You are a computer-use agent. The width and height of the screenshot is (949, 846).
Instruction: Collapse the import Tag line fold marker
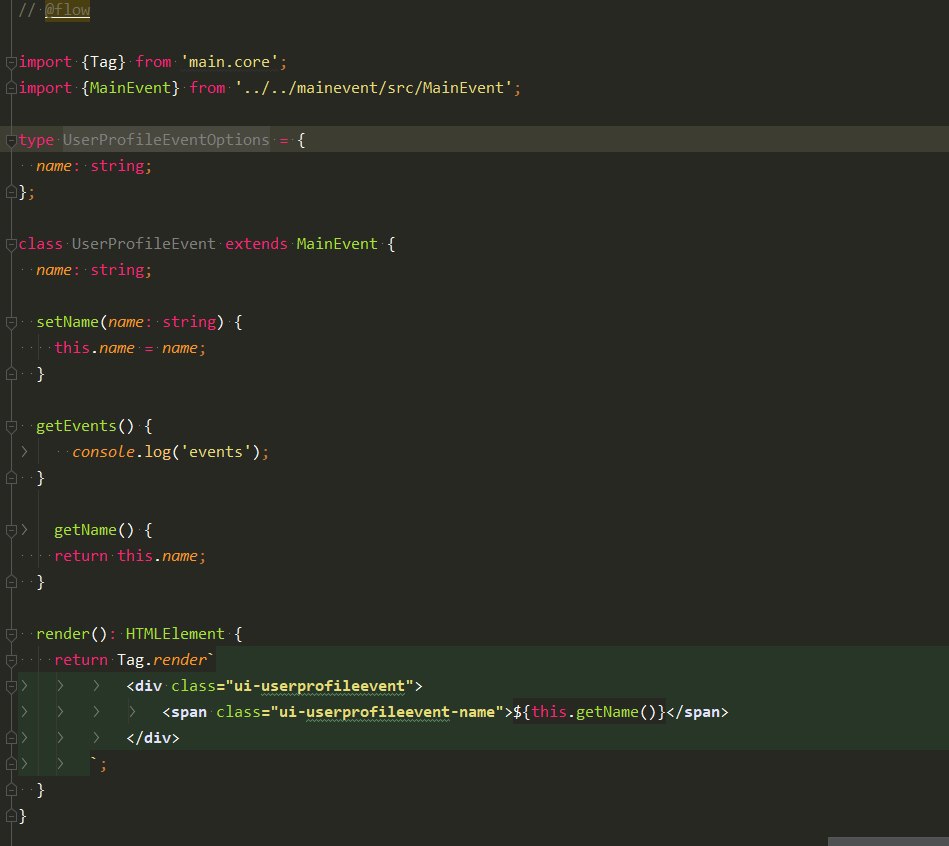click(11, 62)
